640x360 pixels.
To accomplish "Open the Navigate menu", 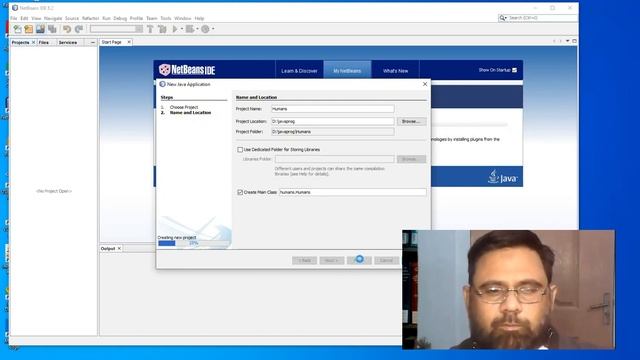I will click(x=53, y=18).
